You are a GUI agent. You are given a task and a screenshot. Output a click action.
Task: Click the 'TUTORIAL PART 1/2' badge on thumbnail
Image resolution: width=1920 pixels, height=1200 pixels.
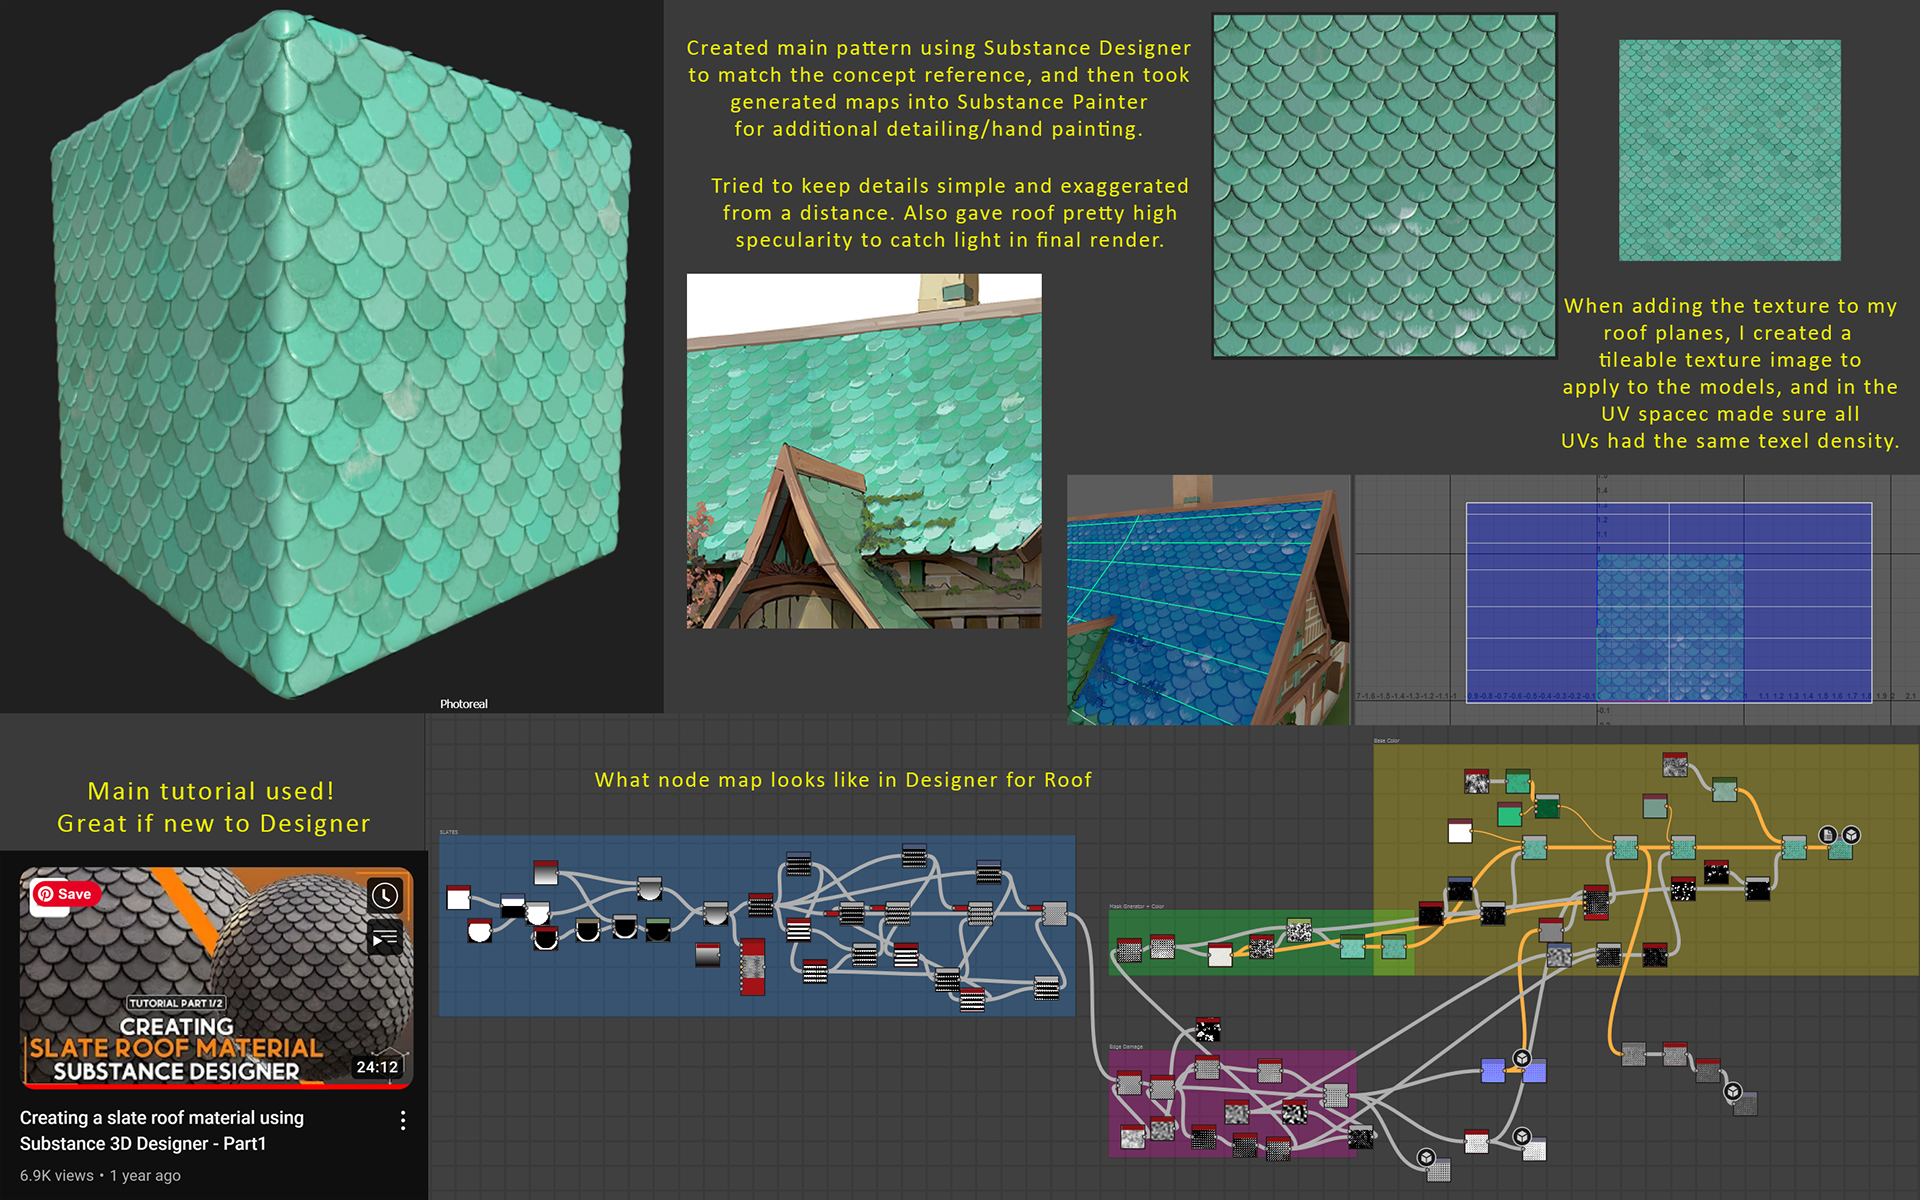coord(176,1003)
